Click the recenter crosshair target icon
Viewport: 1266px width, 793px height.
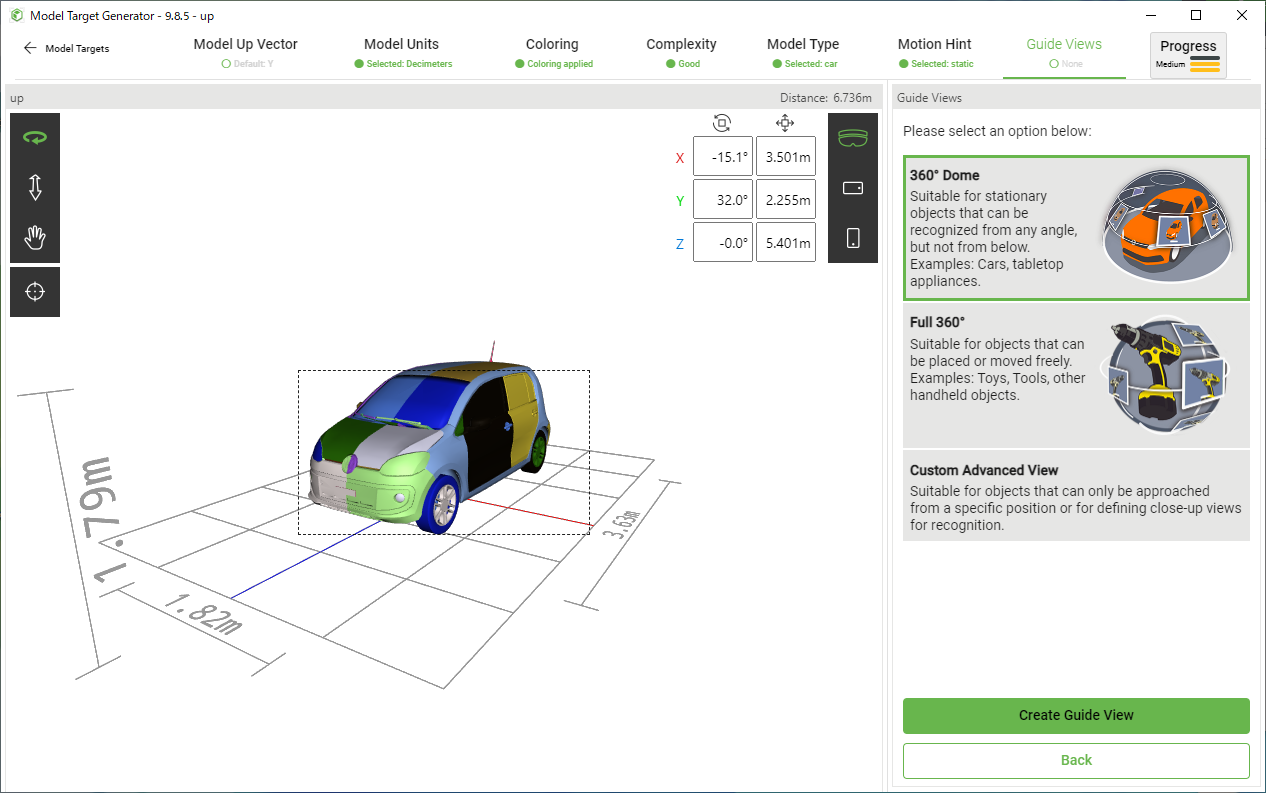click(x=35, y=292)
